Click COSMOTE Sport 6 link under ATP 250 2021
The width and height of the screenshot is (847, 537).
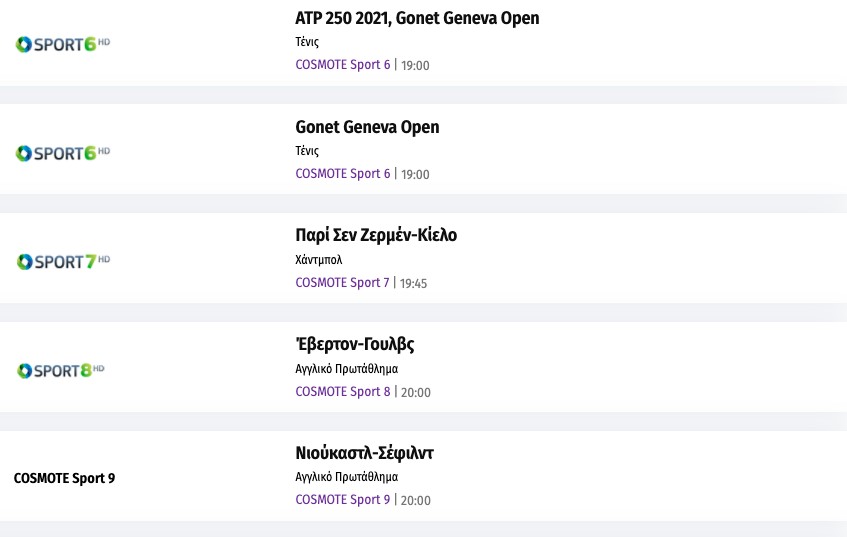(343, 65)
